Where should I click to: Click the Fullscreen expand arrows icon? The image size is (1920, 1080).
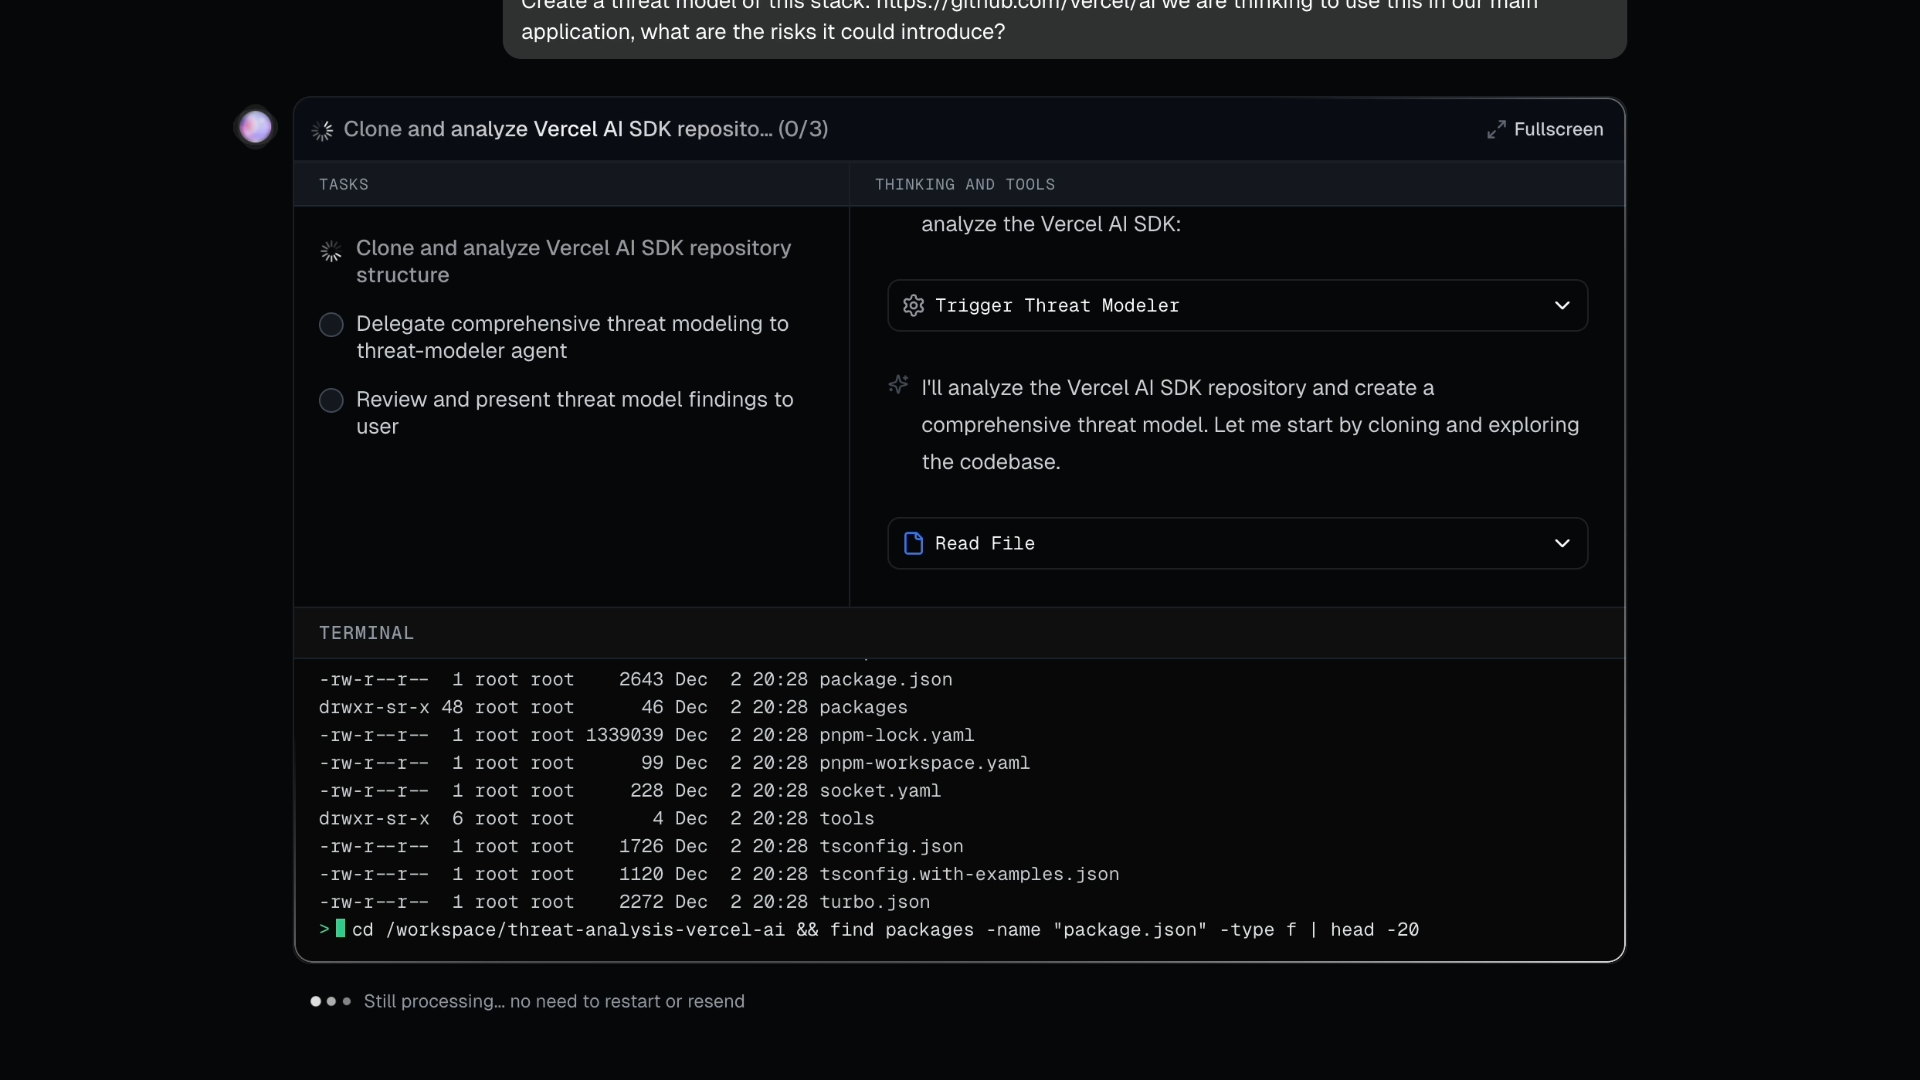[1496, 130]
